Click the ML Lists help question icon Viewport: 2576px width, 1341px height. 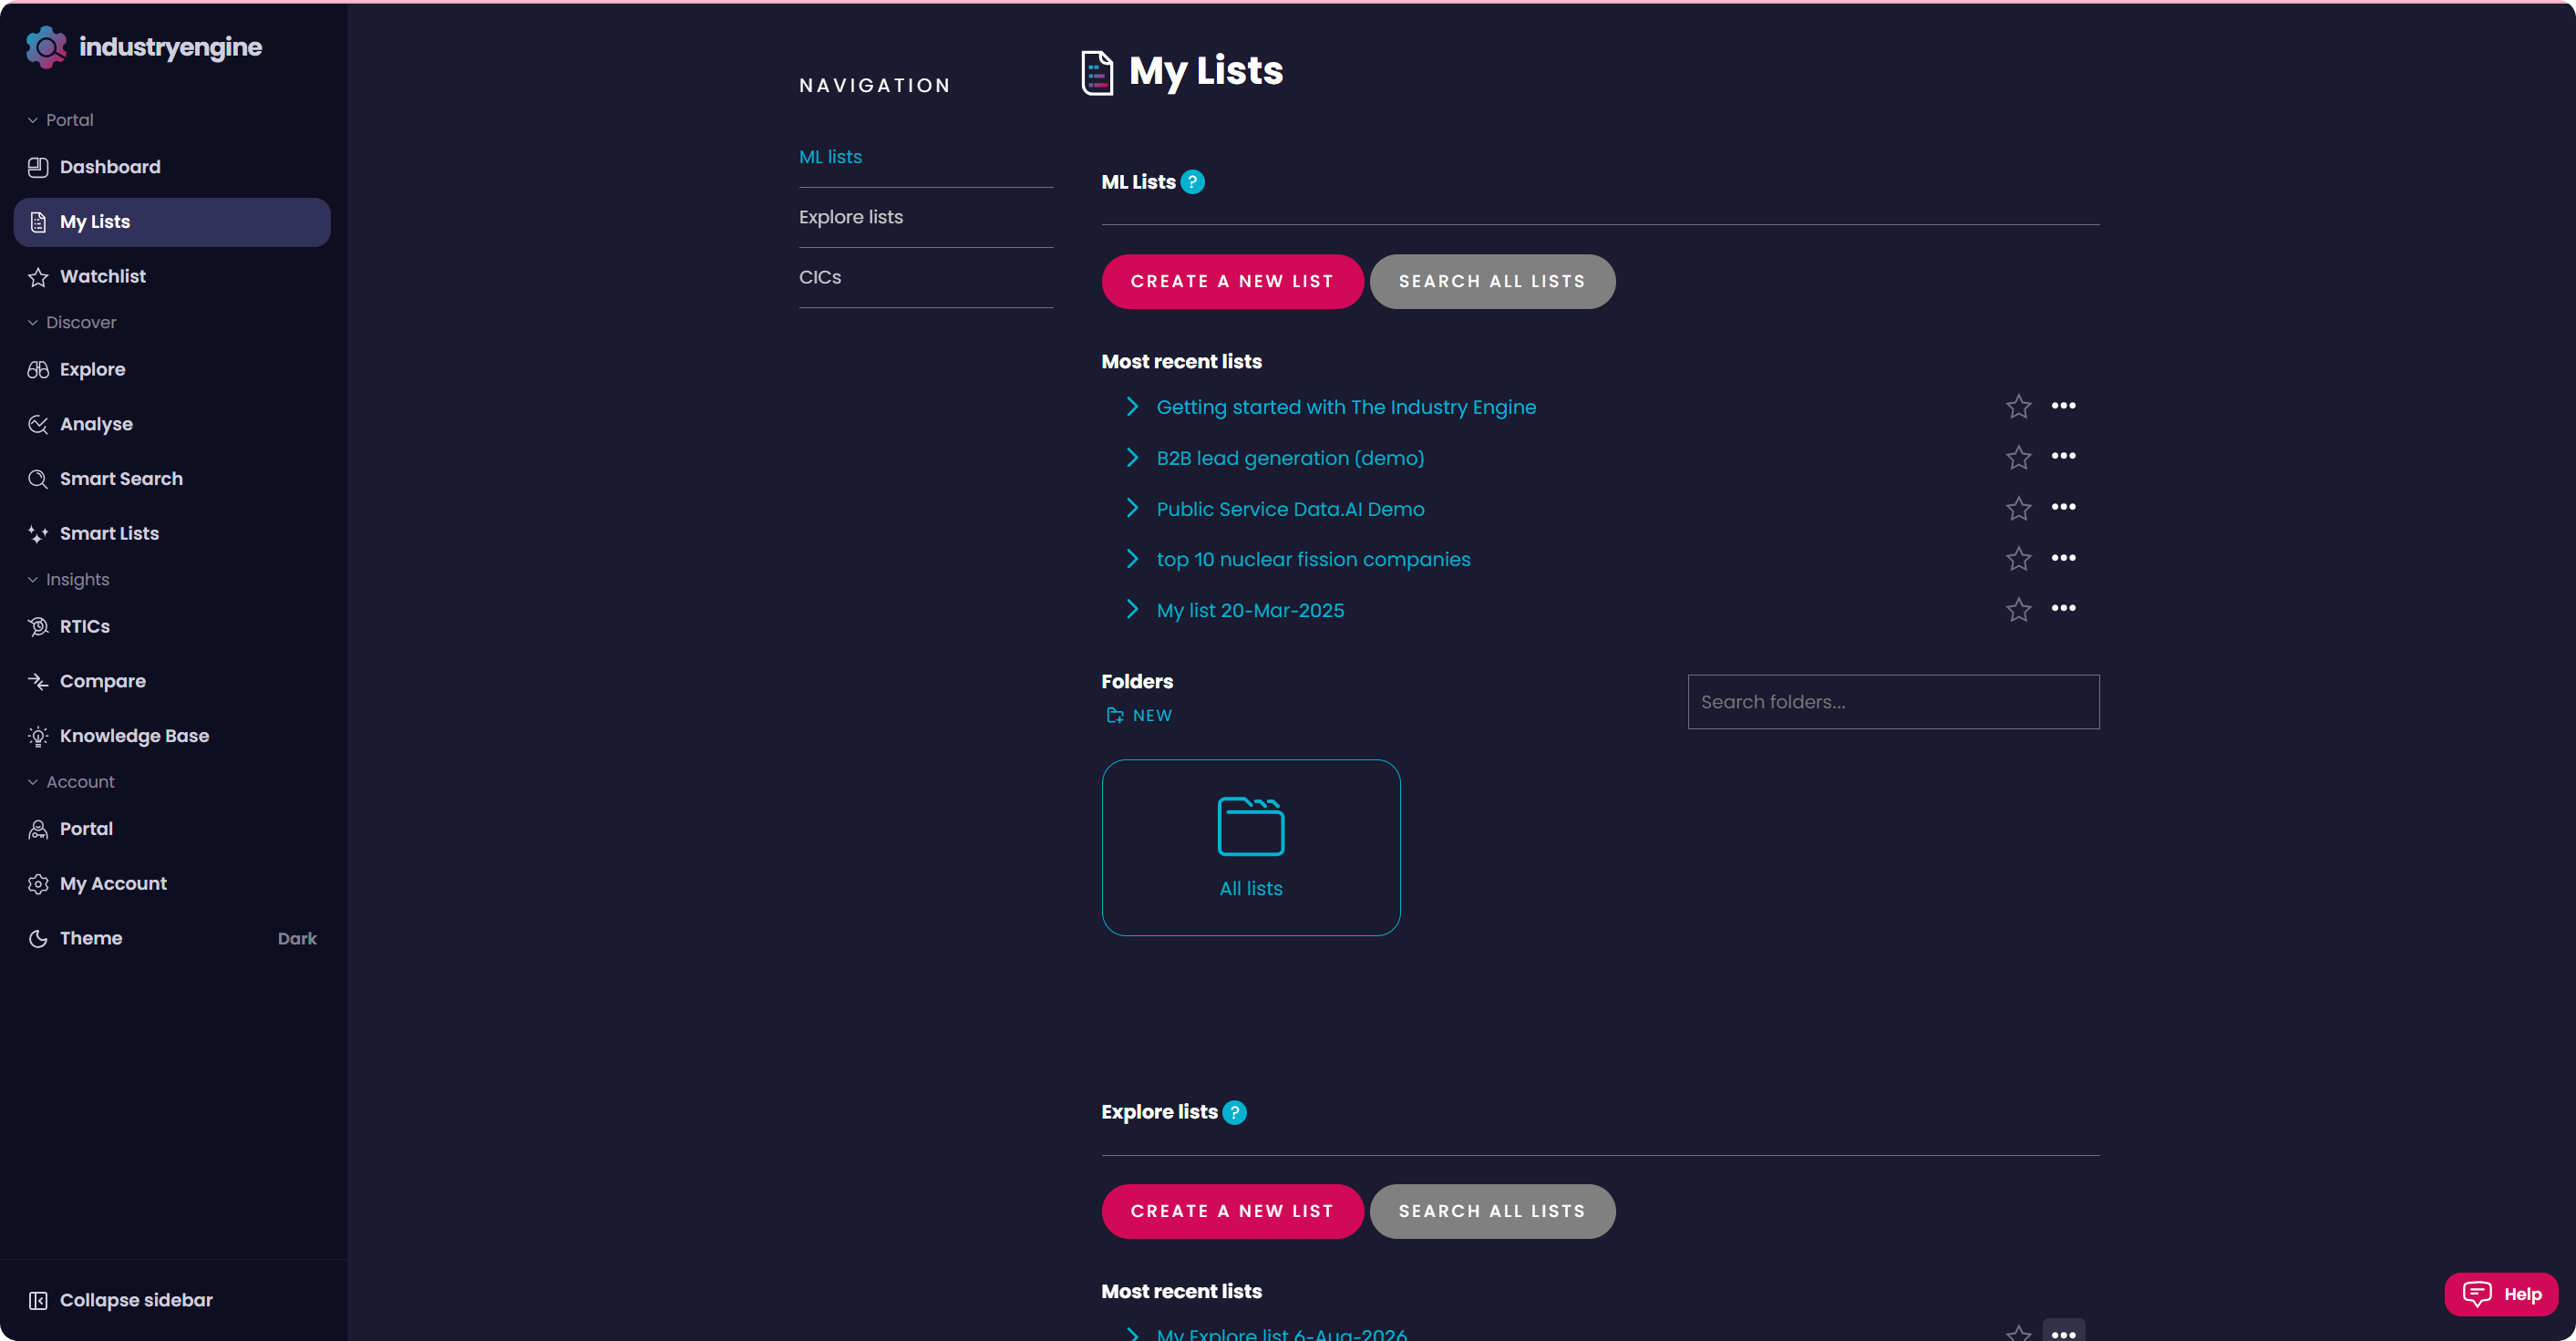pyautogui.click(x=1193, y=182)
